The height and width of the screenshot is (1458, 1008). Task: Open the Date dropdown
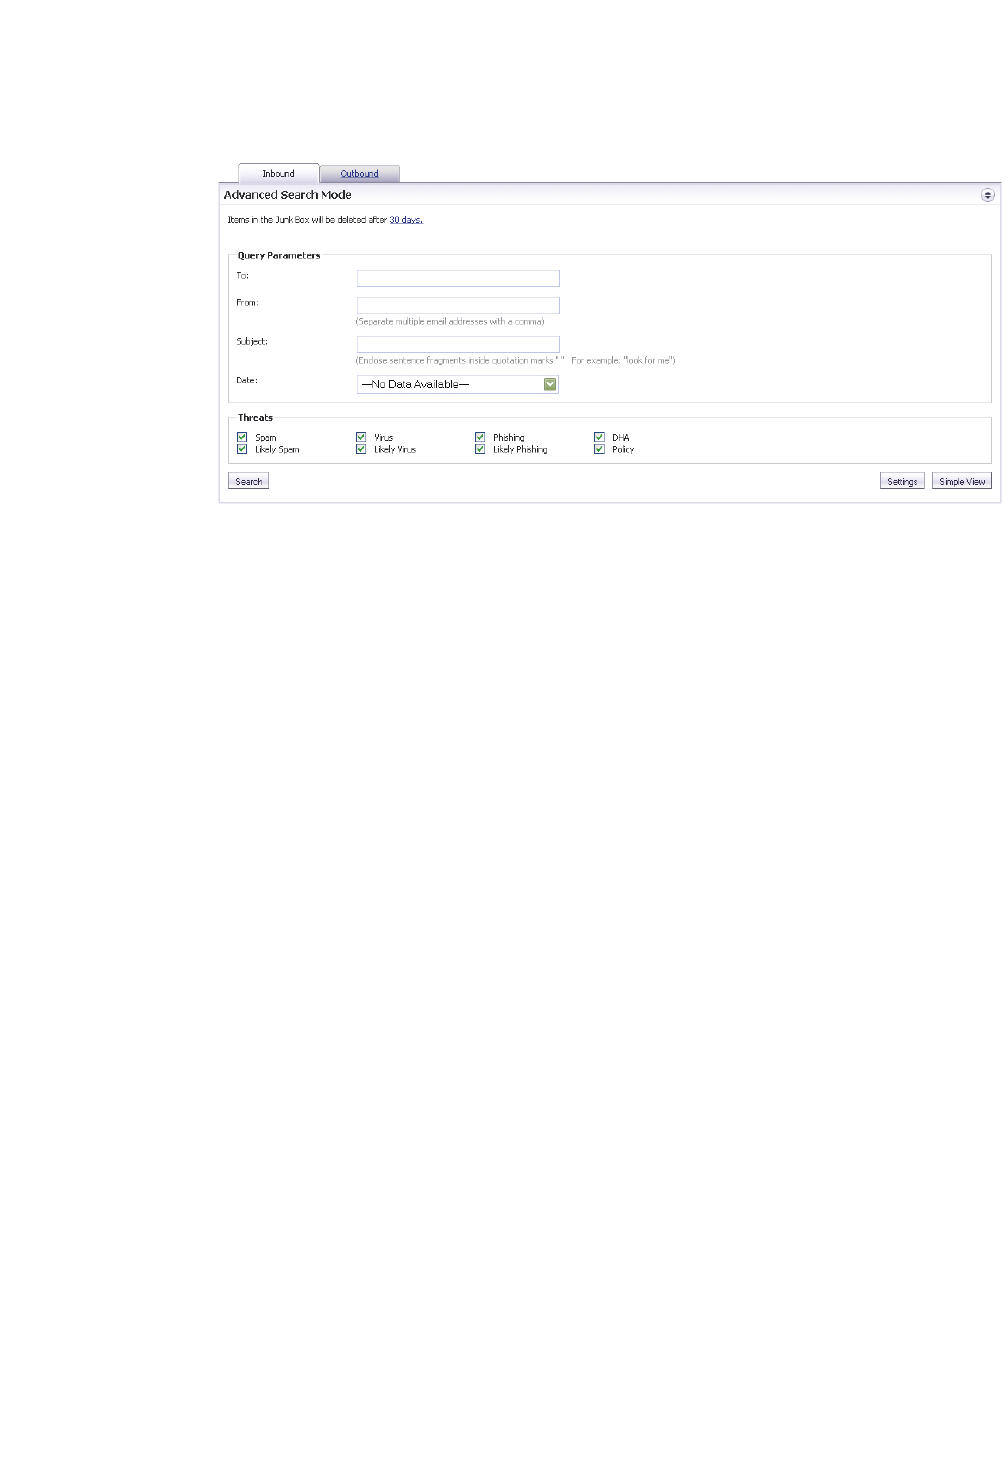click(x=458, y=385)
